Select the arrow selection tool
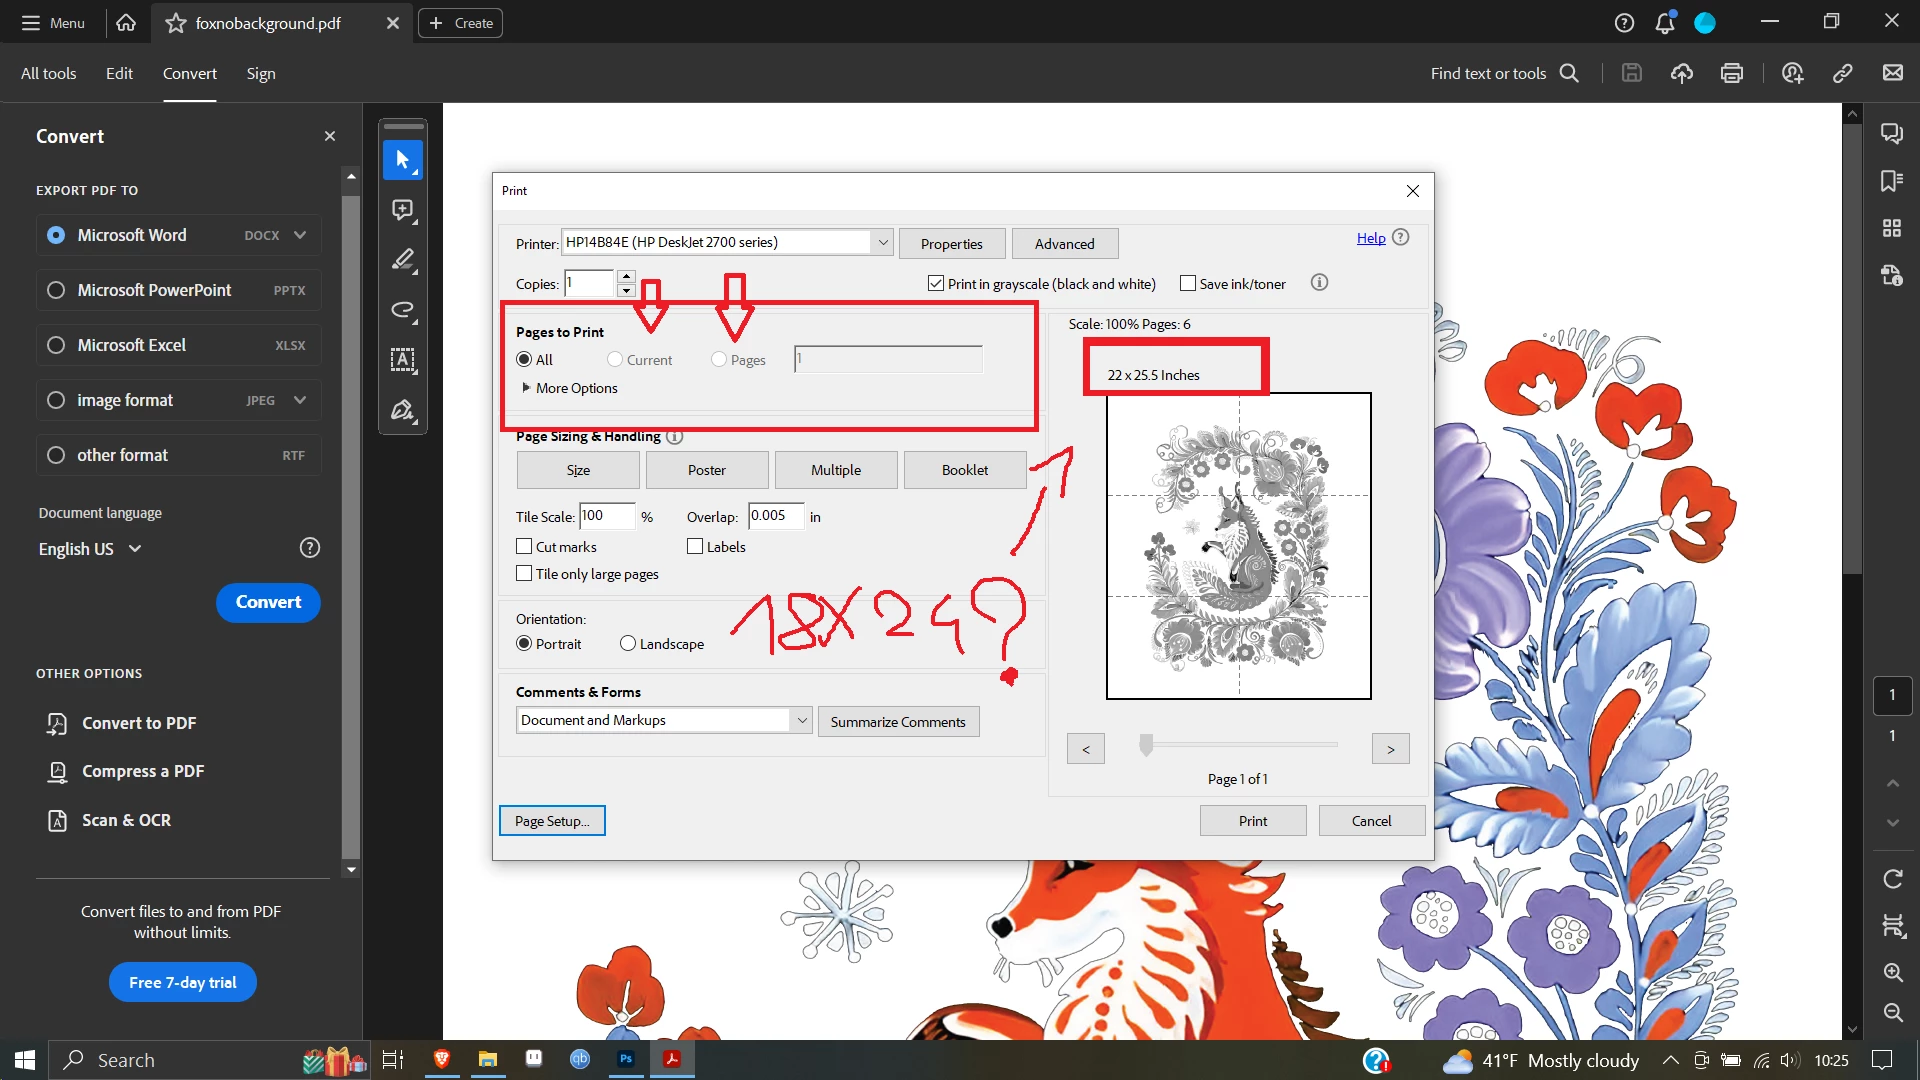 (x=403, y=160)
